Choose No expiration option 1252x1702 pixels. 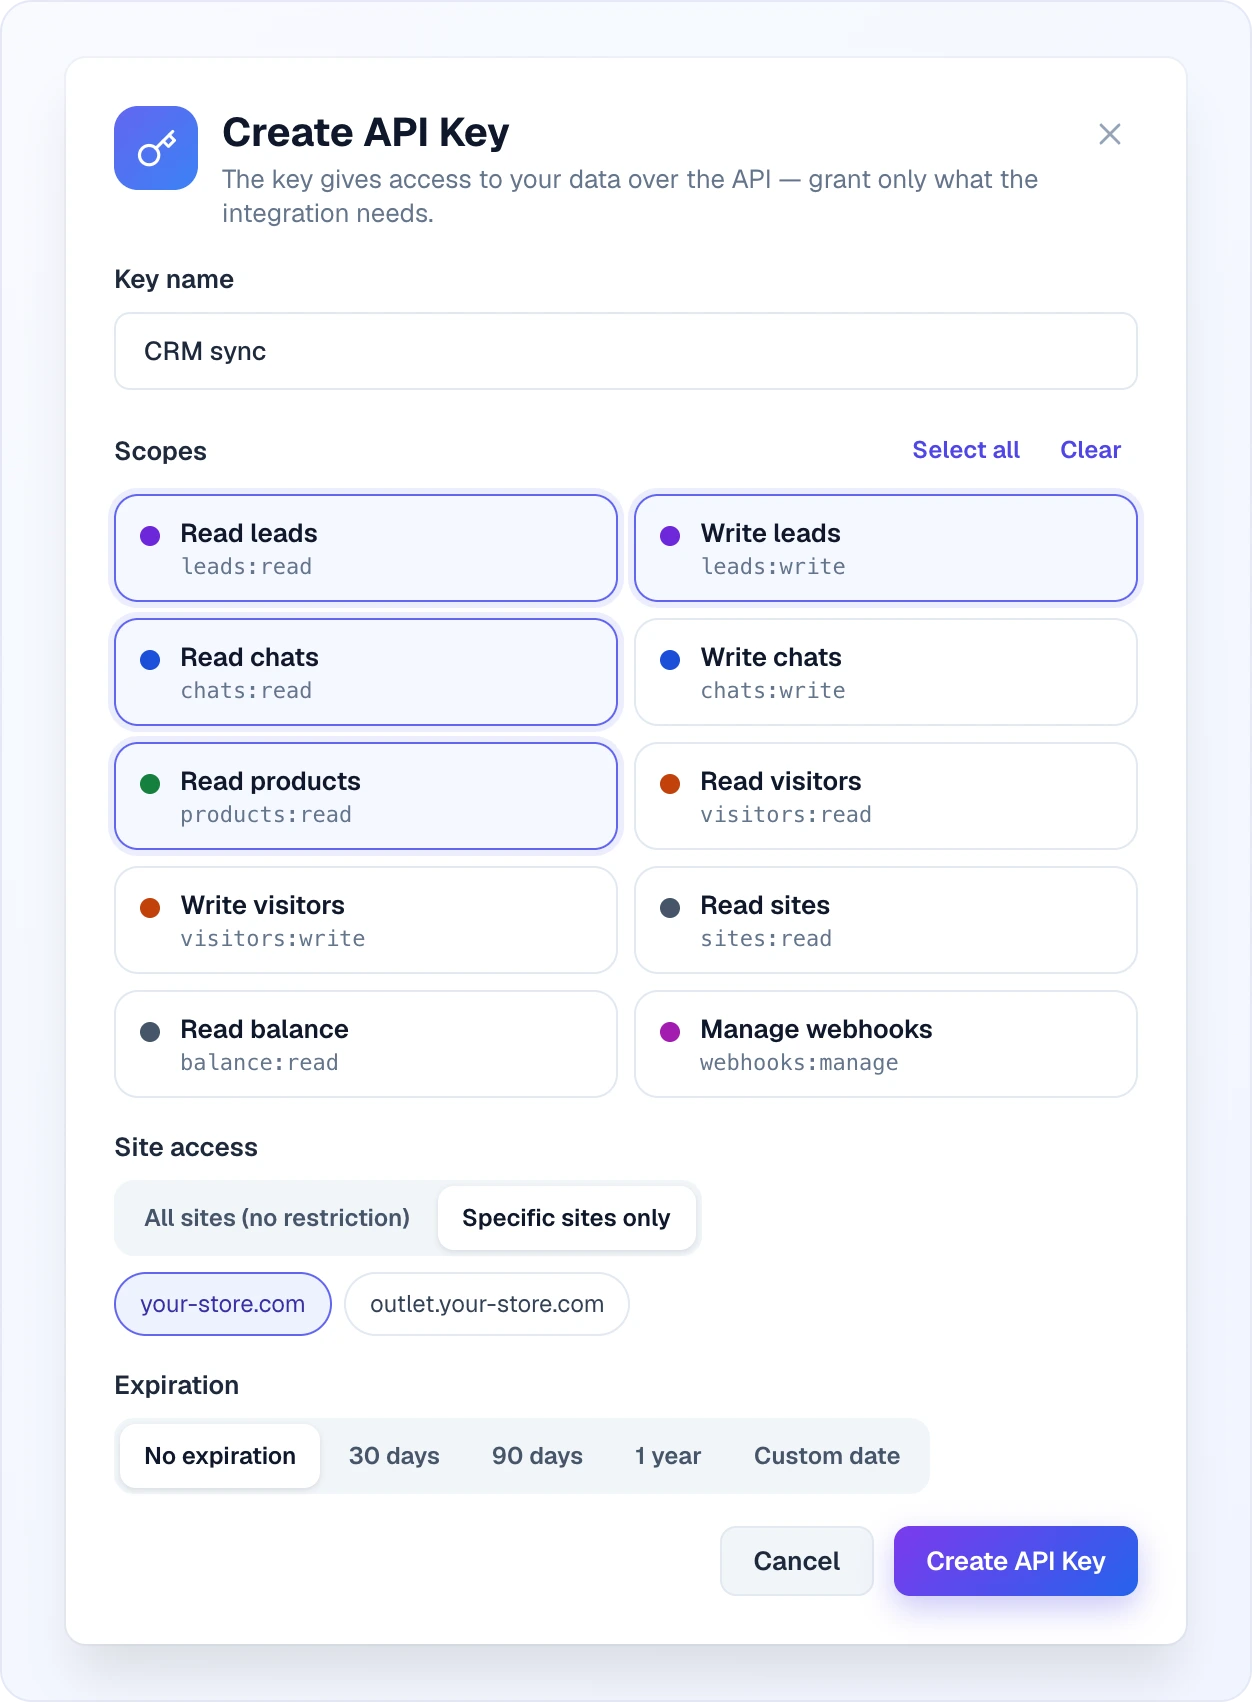click(220, 1456)
